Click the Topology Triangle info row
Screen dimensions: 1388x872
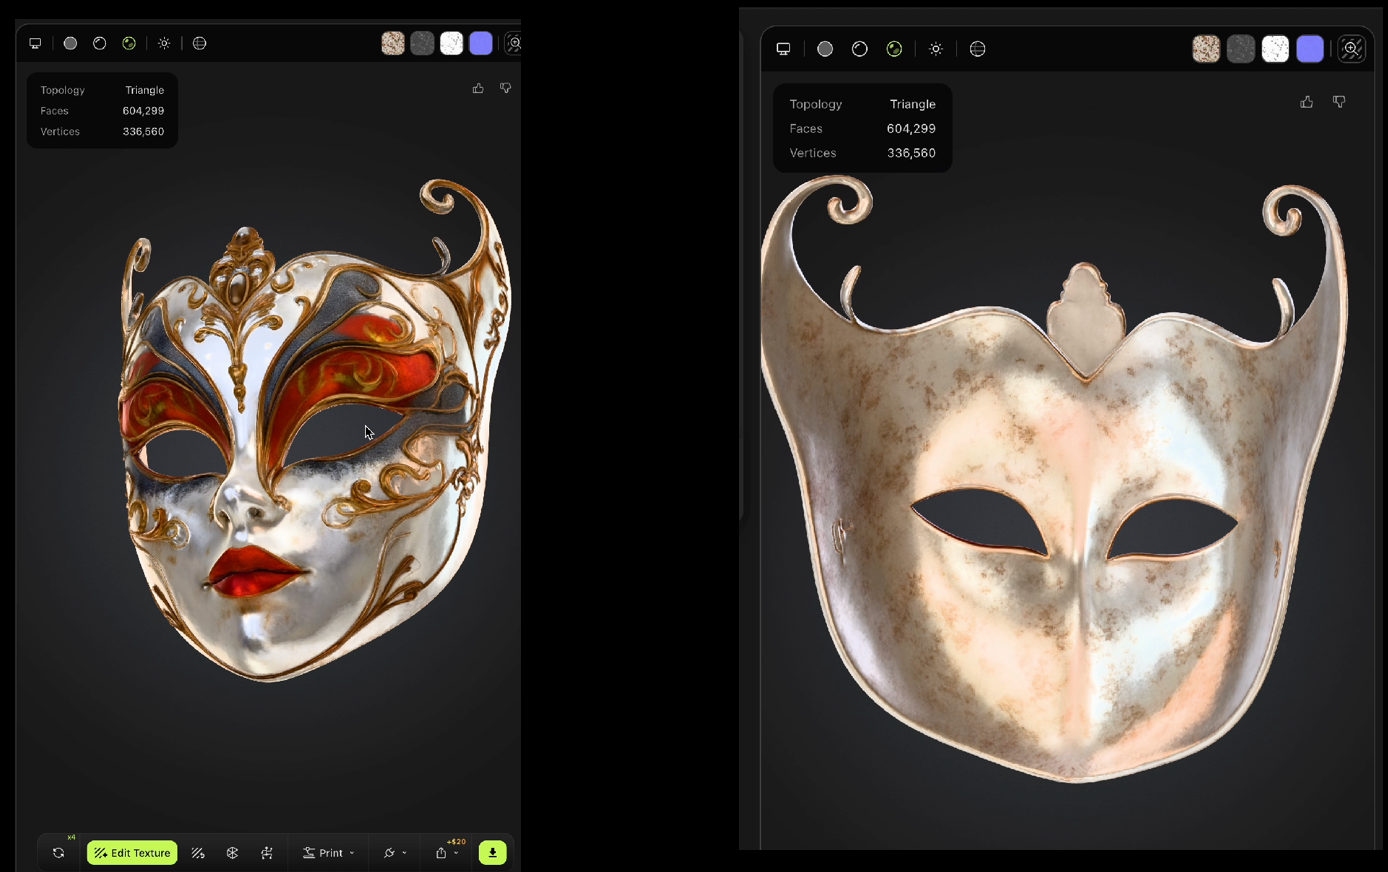pos(102,90)
